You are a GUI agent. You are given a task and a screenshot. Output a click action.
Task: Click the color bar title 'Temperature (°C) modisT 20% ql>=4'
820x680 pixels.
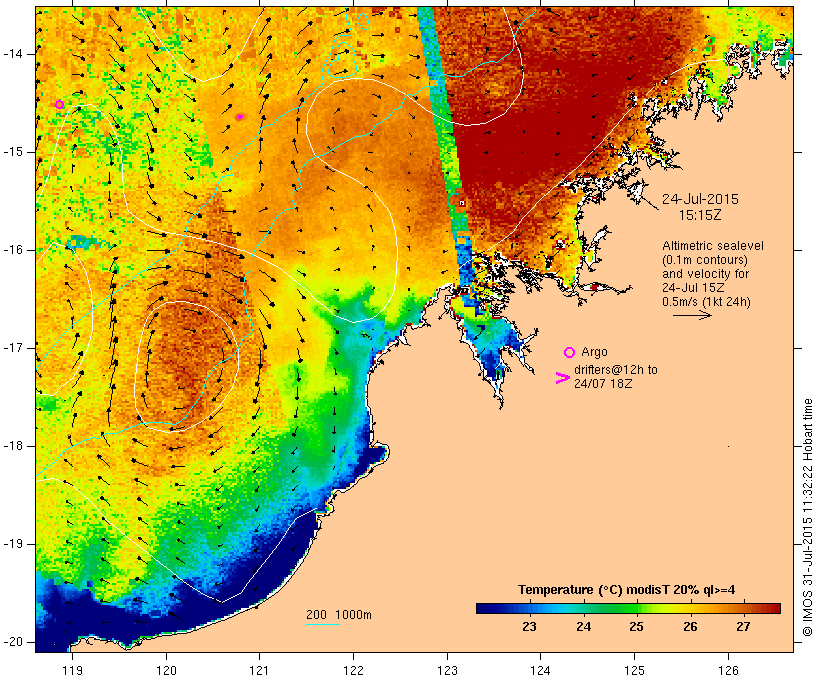tap(627, 590)
